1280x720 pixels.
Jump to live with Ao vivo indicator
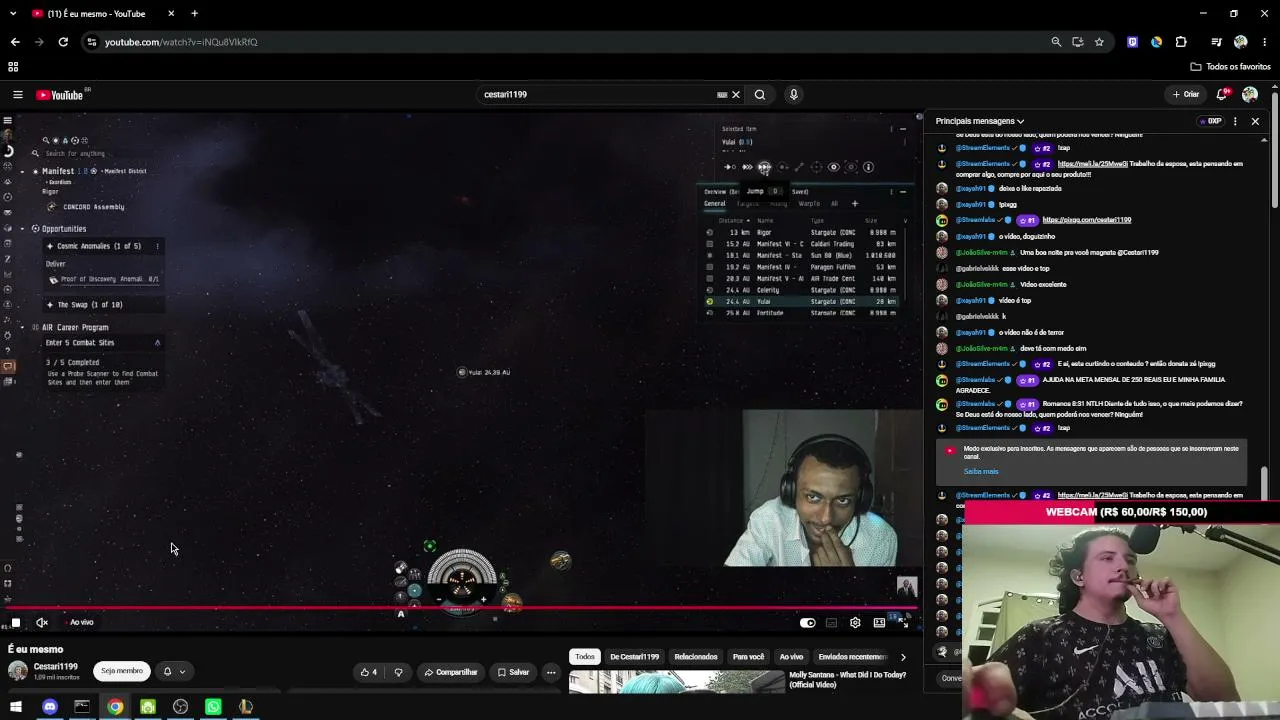[81, 622]
